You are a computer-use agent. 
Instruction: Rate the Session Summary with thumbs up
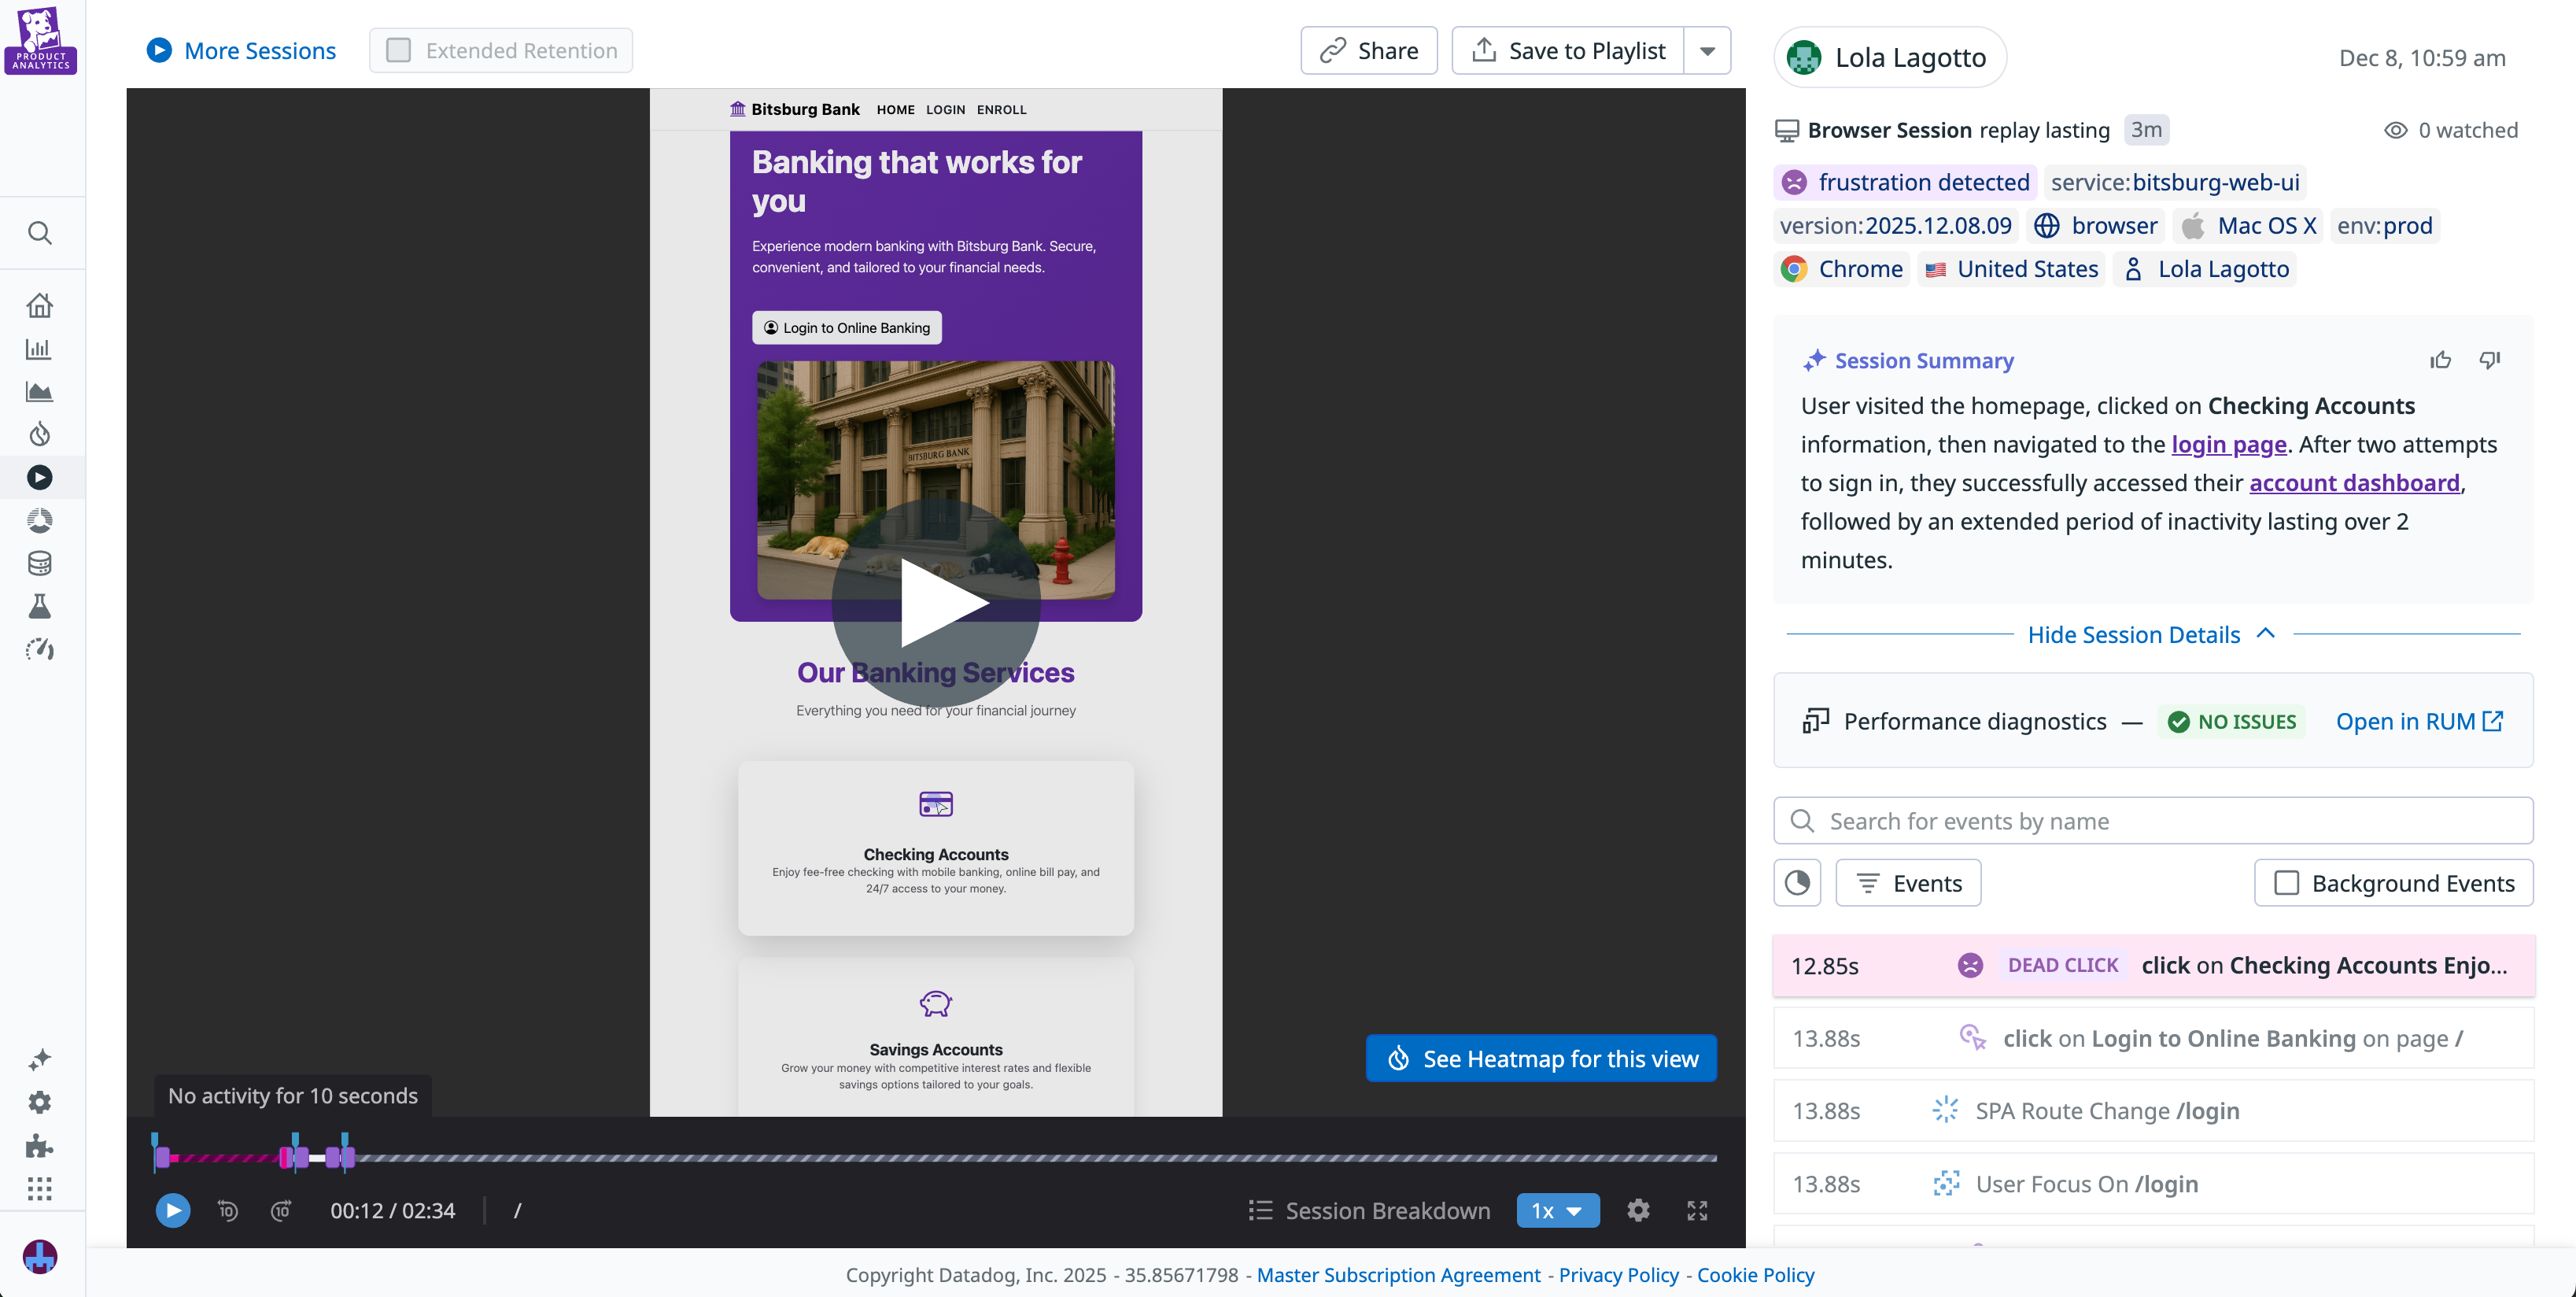[2440, 359]
